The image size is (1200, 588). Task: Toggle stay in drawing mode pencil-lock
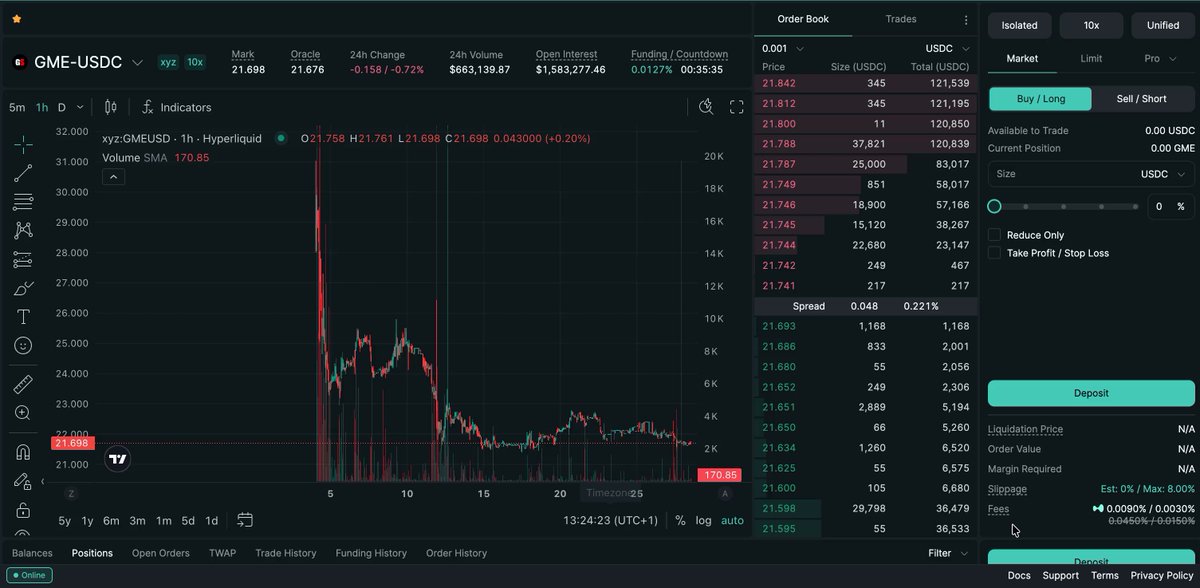23,481
